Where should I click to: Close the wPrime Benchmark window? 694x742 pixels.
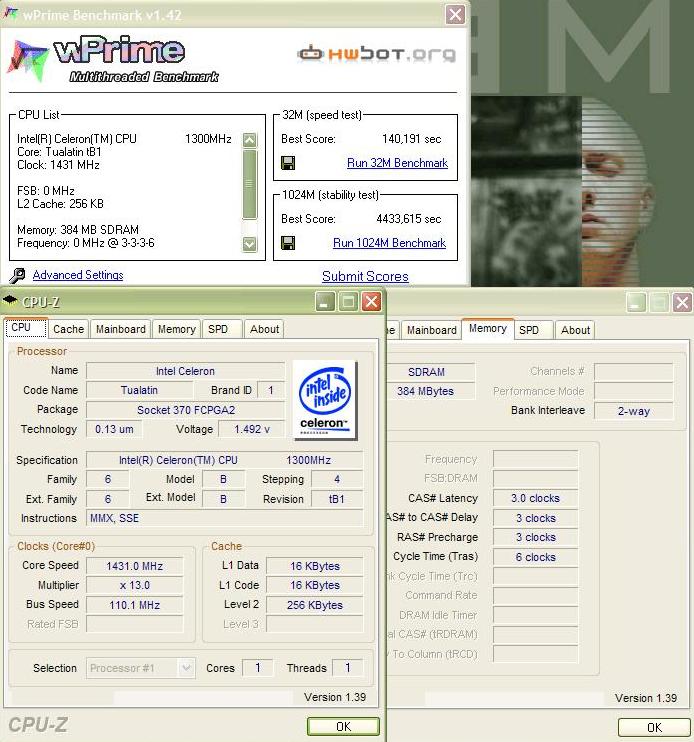pos(456,15)
